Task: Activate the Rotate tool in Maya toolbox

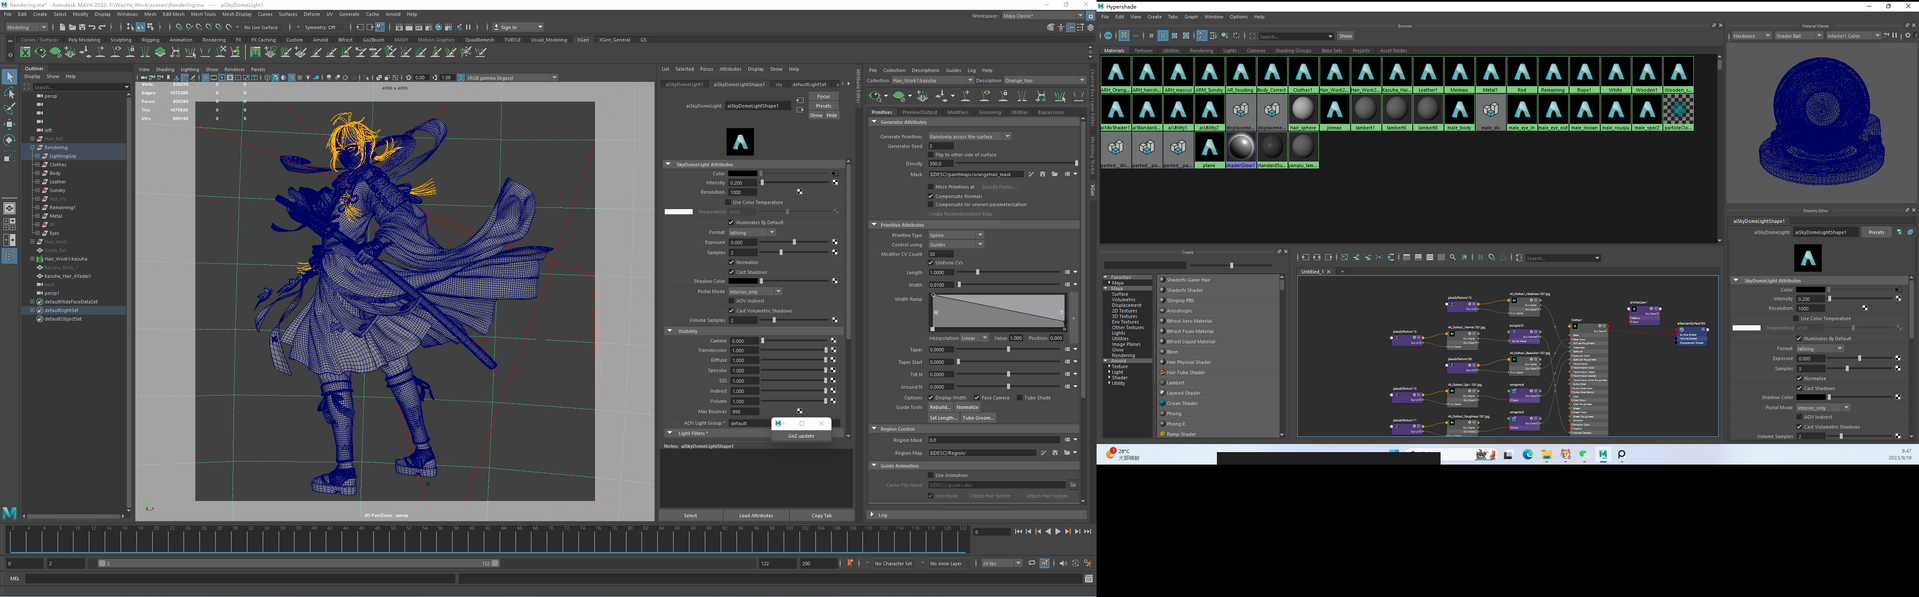Action: point(9,140)
